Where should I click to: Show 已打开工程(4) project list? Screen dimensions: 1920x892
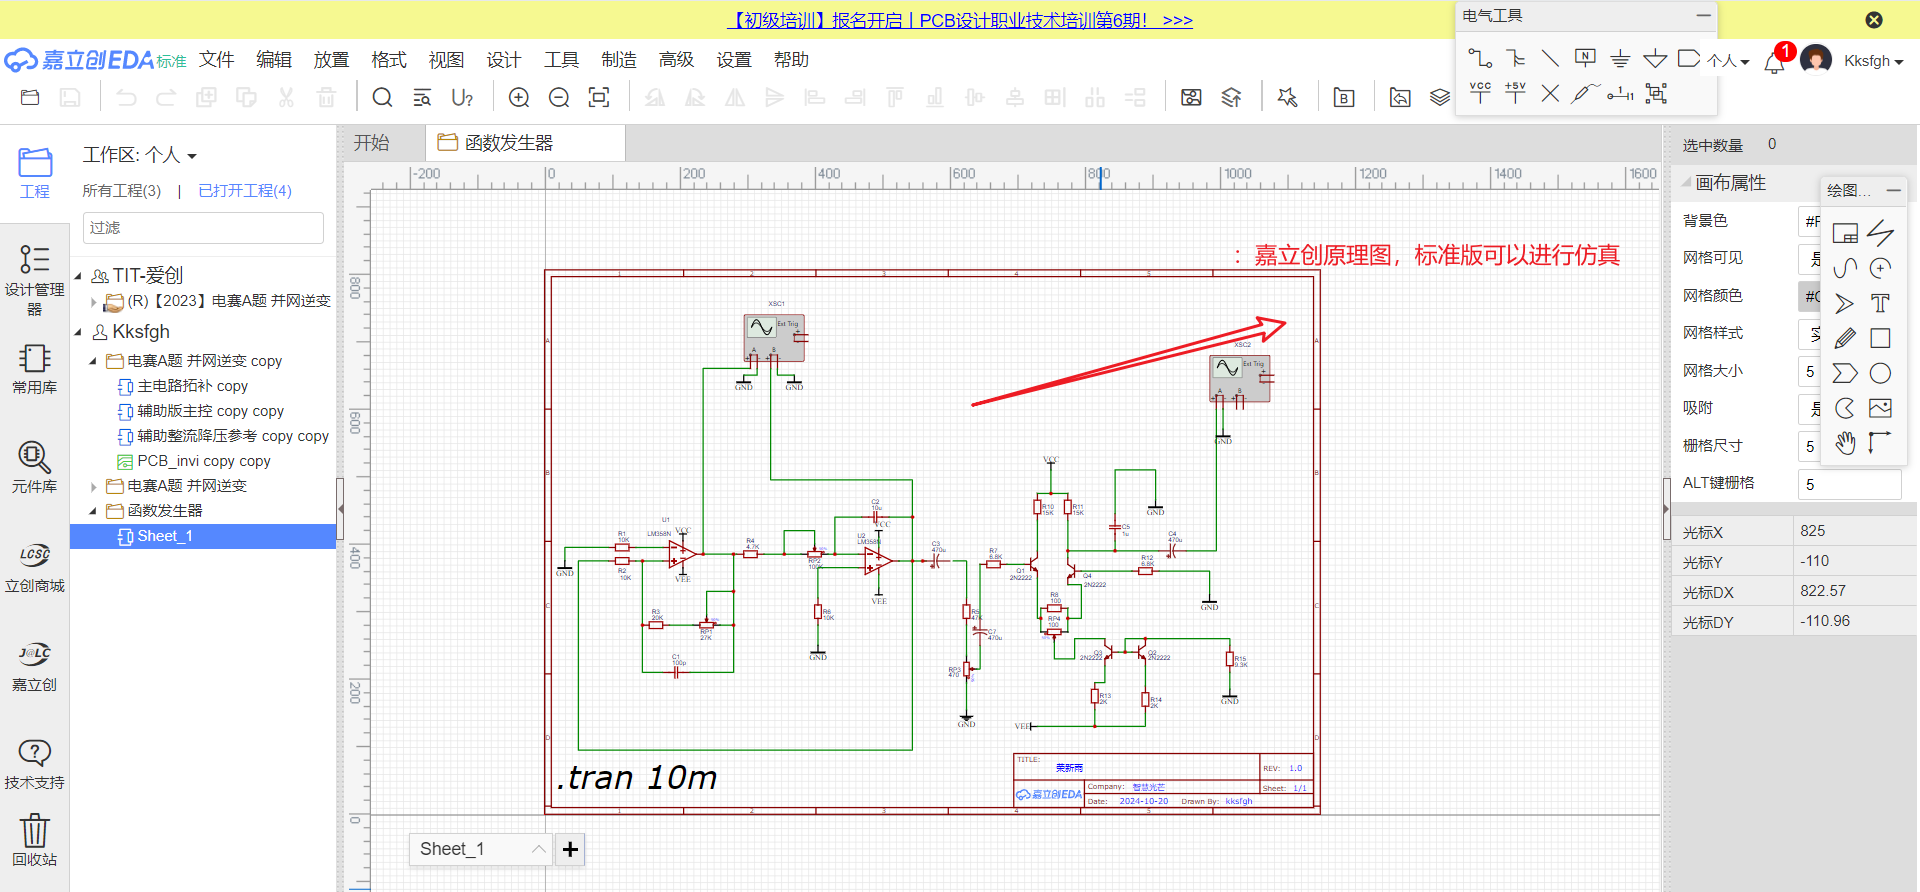[245, 191]
